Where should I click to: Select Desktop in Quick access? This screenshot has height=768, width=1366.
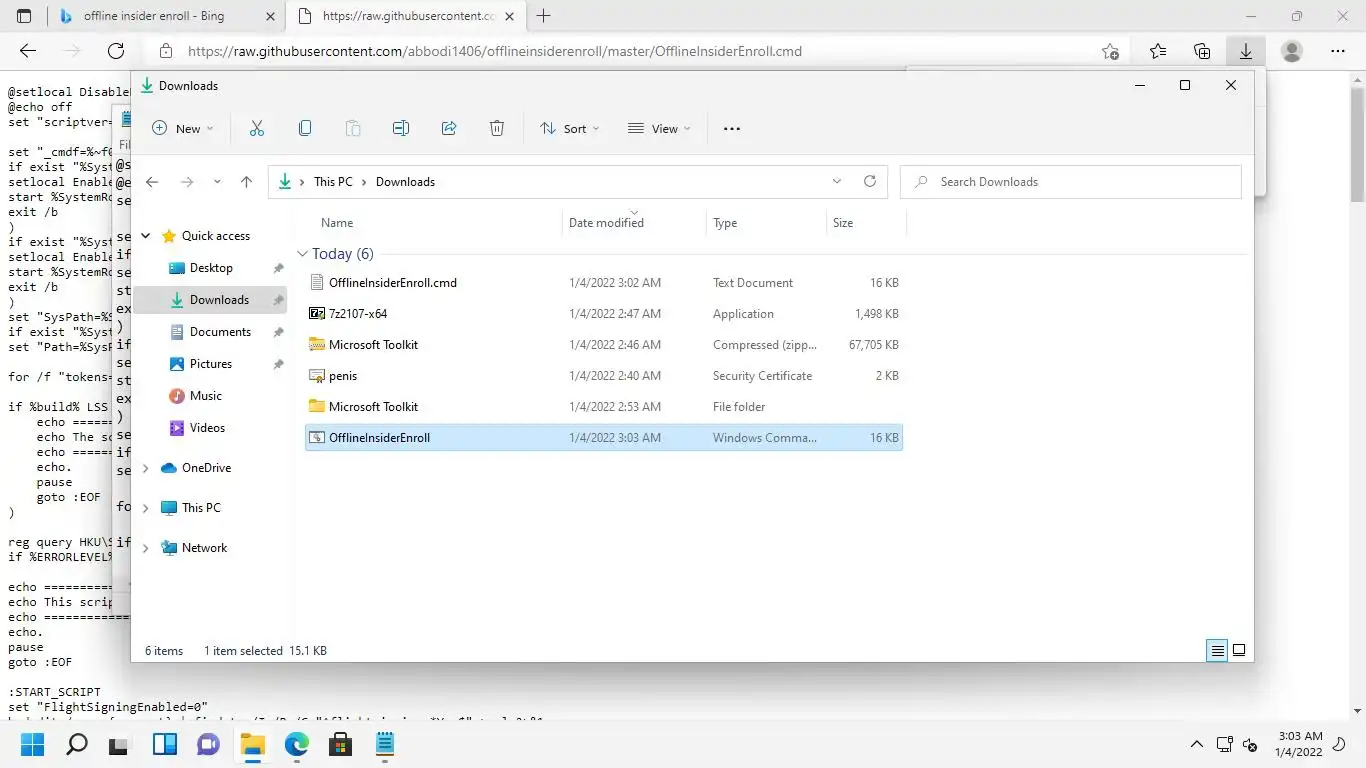[x=211, y=268]
